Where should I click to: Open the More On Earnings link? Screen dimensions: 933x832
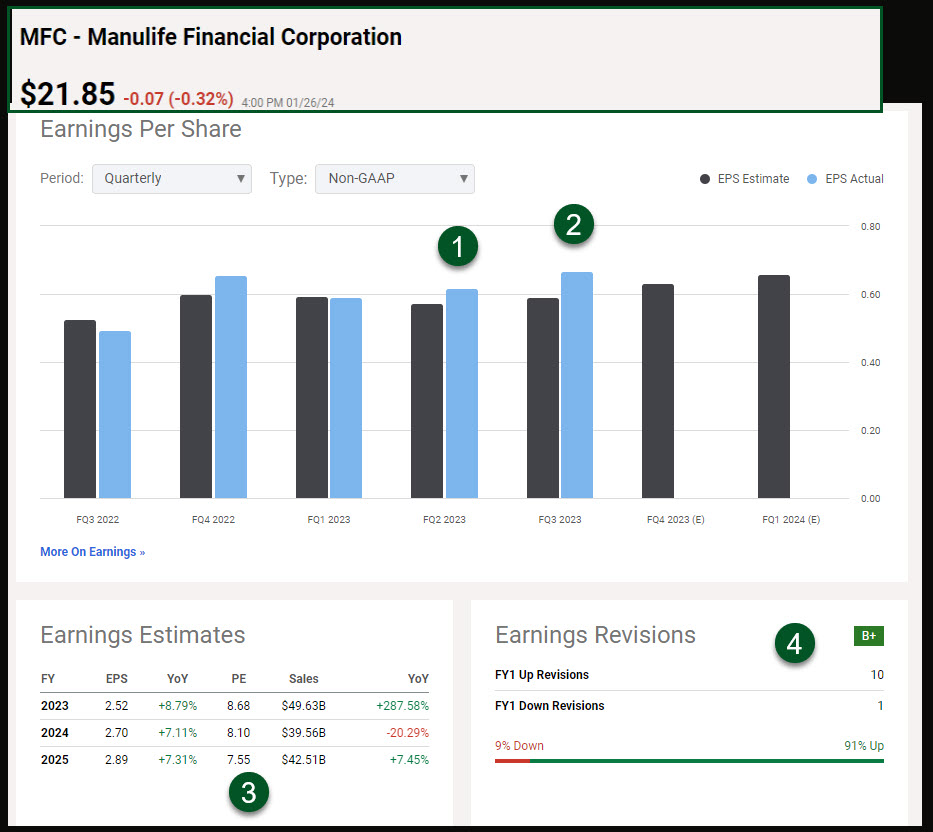(x=92, y=552)
